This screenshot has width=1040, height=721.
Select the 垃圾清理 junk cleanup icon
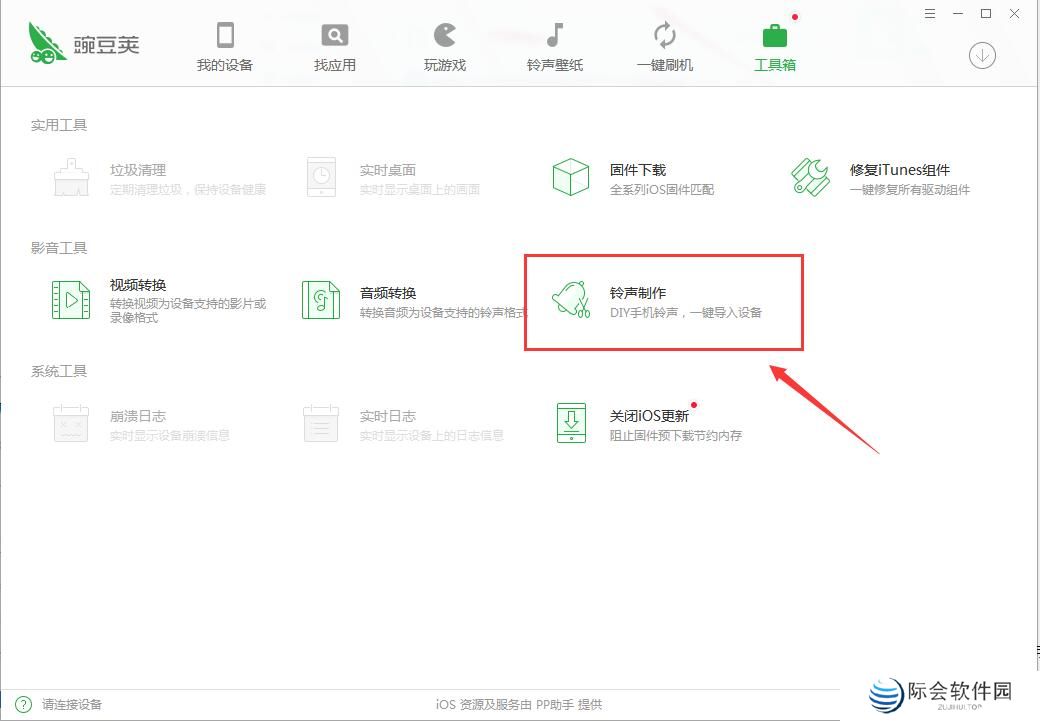click(x=70, y=177)
